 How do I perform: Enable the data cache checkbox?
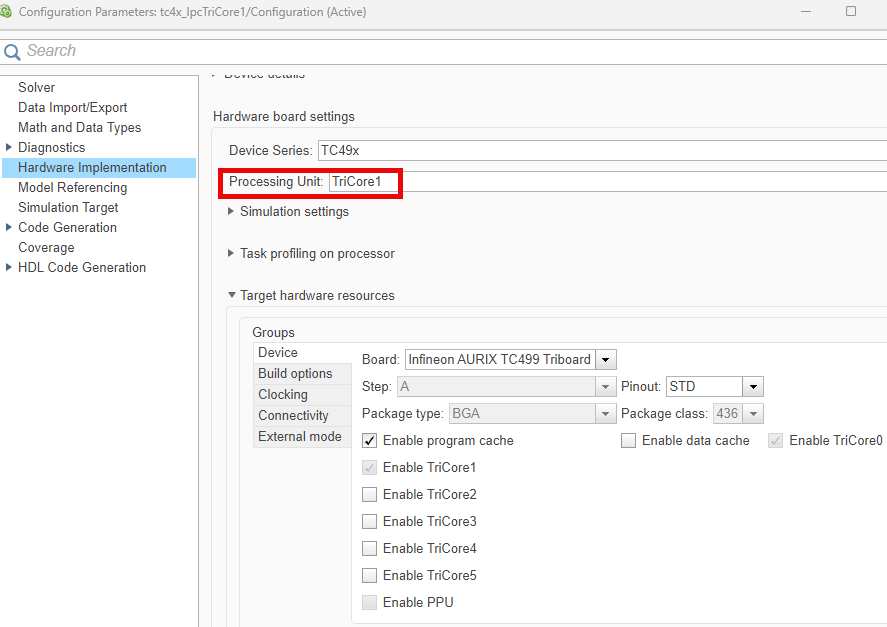(x=629, y=441)
